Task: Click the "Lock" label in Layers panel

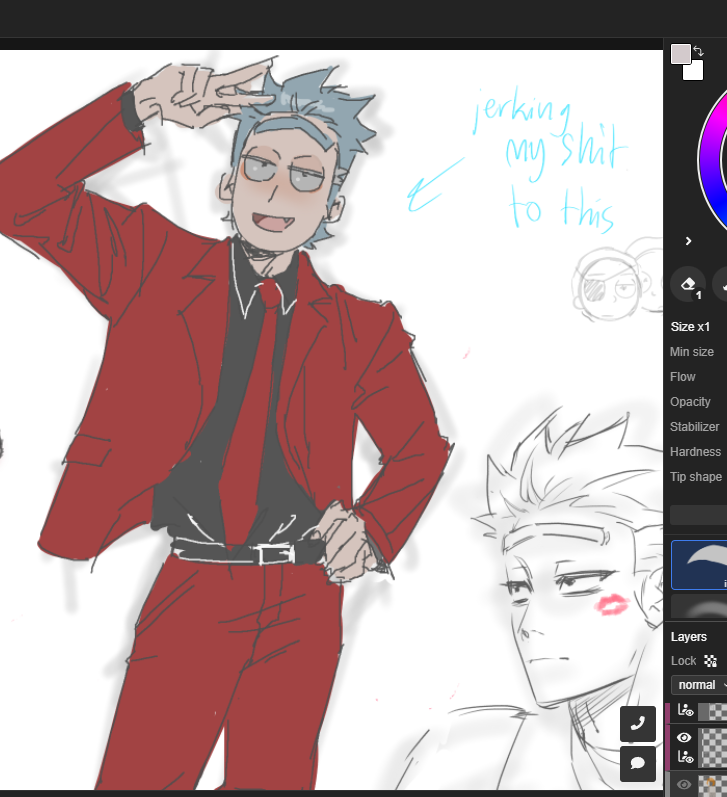Action: [683, 661]
